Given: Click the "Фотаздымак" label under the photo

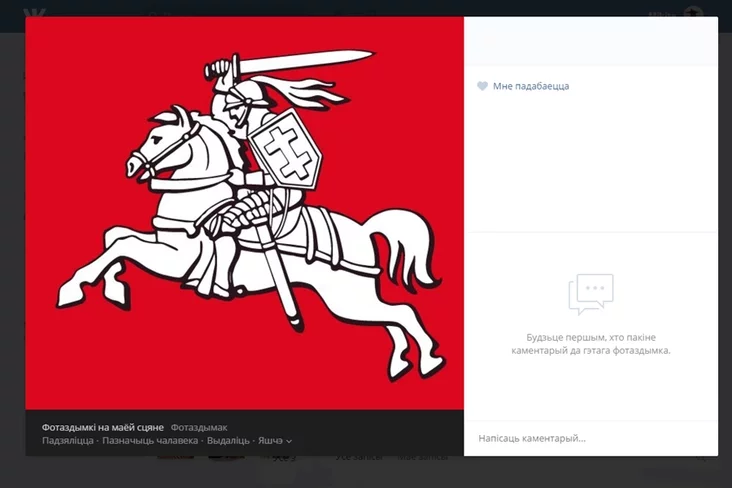Looking at the screenshot, I should click(199, 426).
